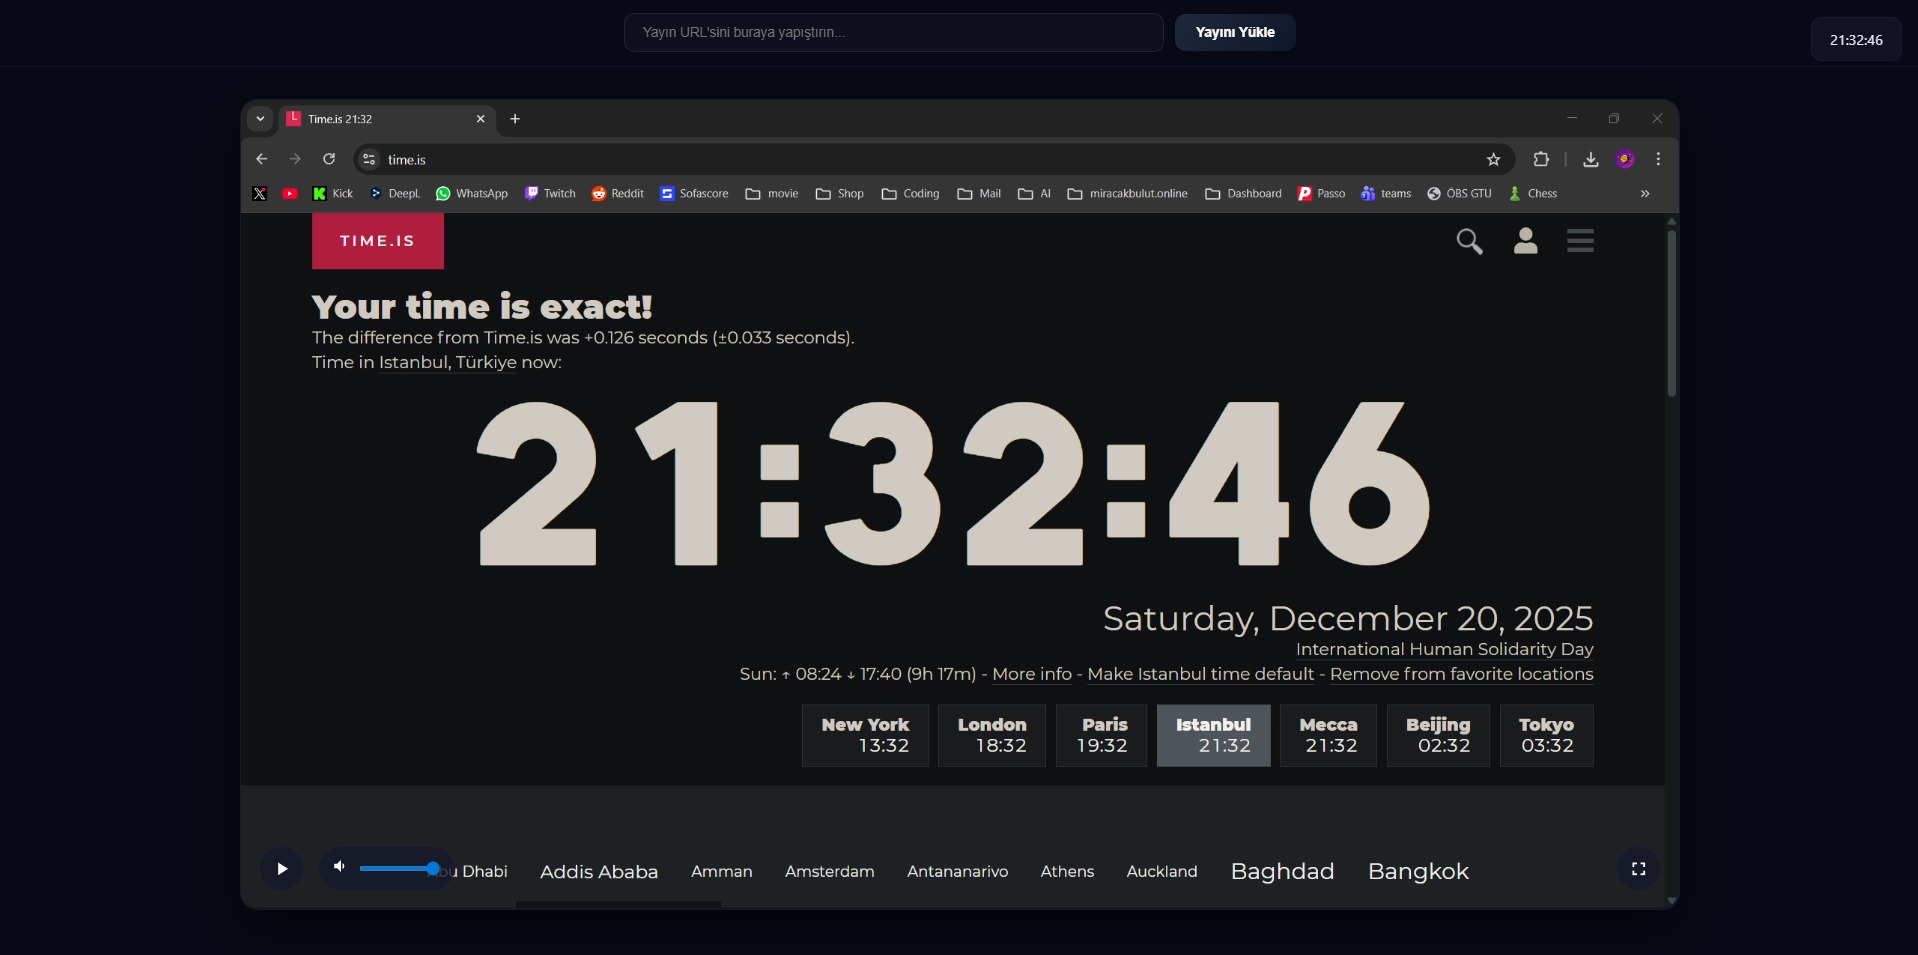This screenshot has height=955, width=1918.
Task: Click International Human Solidarity Day link
Action: coord(1444,649)
